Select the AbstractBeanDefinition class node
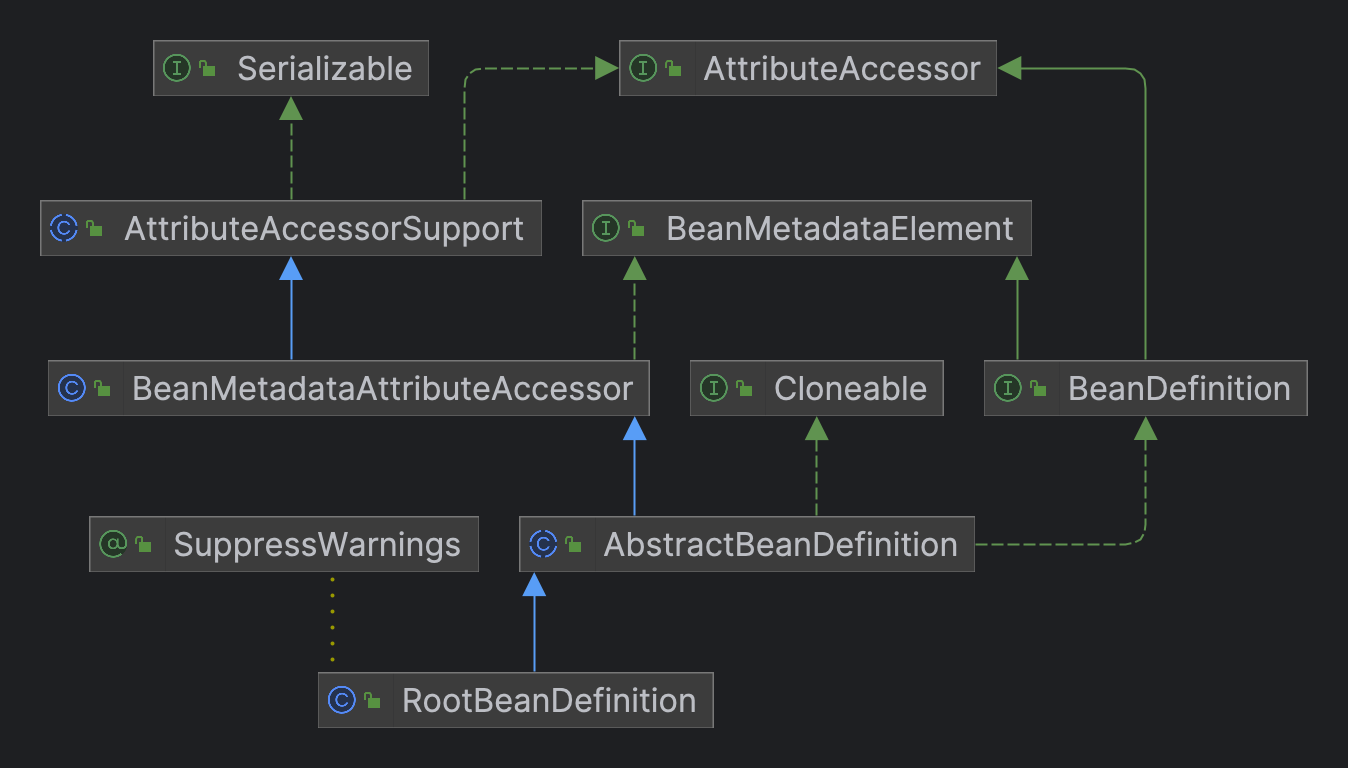Image resolution: width=1348 pixels, height=768 pixels. pos(747,544)
